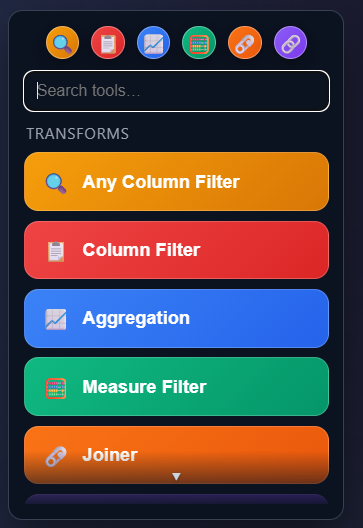Viewport: 363px width, 528px height.
Task: Click the magnifier icon inside Any Column Filter
Action: click(56, 183)
